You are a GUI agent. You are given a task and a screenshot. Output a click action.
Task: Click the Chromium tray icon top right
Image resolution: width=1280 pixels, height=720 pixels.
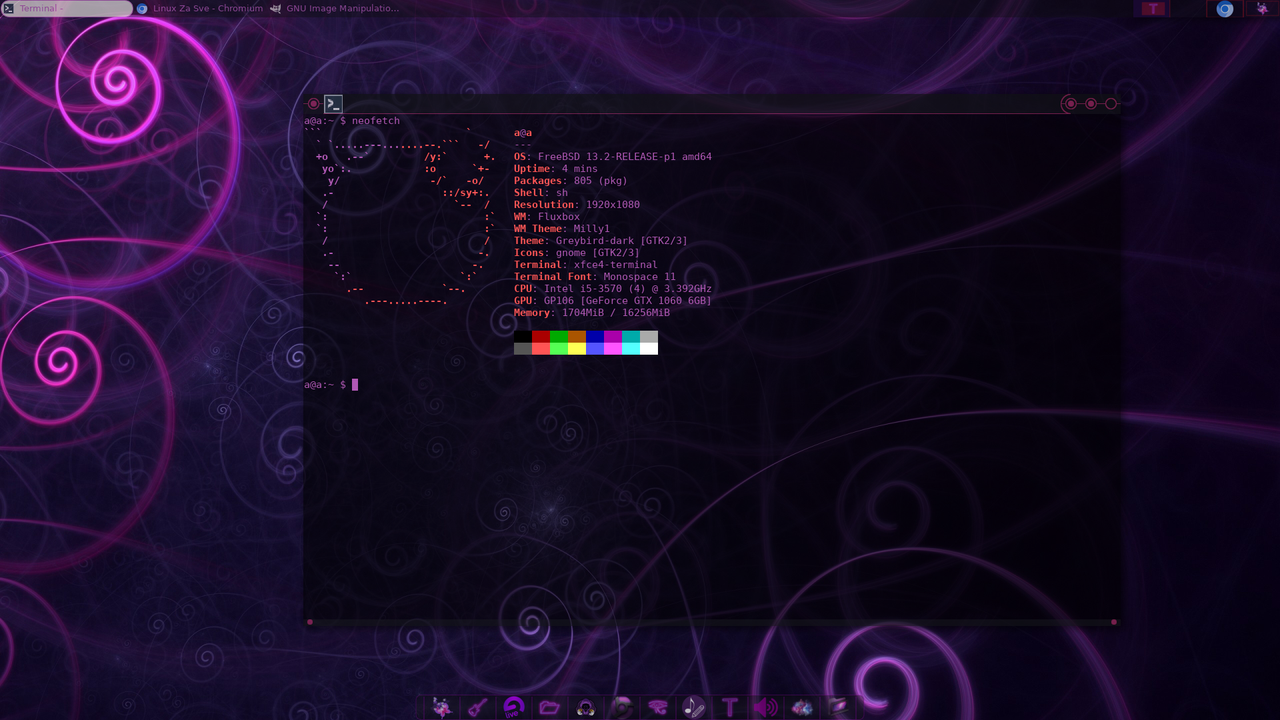1225,8
